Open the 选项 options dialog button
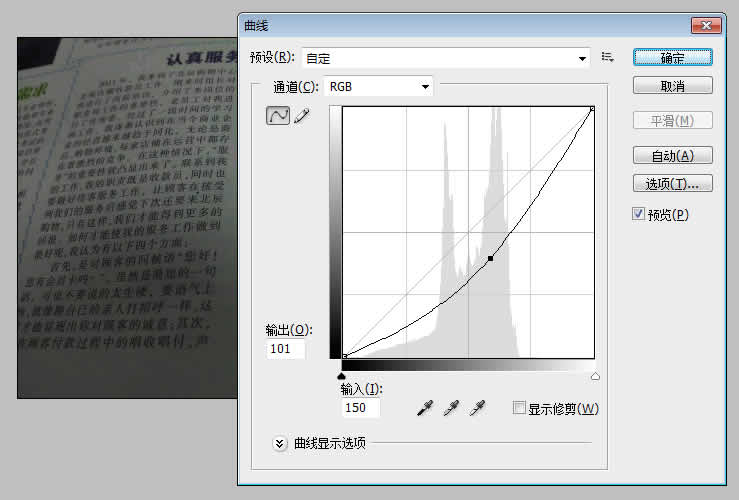The width and height of the screenshot is (739, 500). tap(672, 183)
